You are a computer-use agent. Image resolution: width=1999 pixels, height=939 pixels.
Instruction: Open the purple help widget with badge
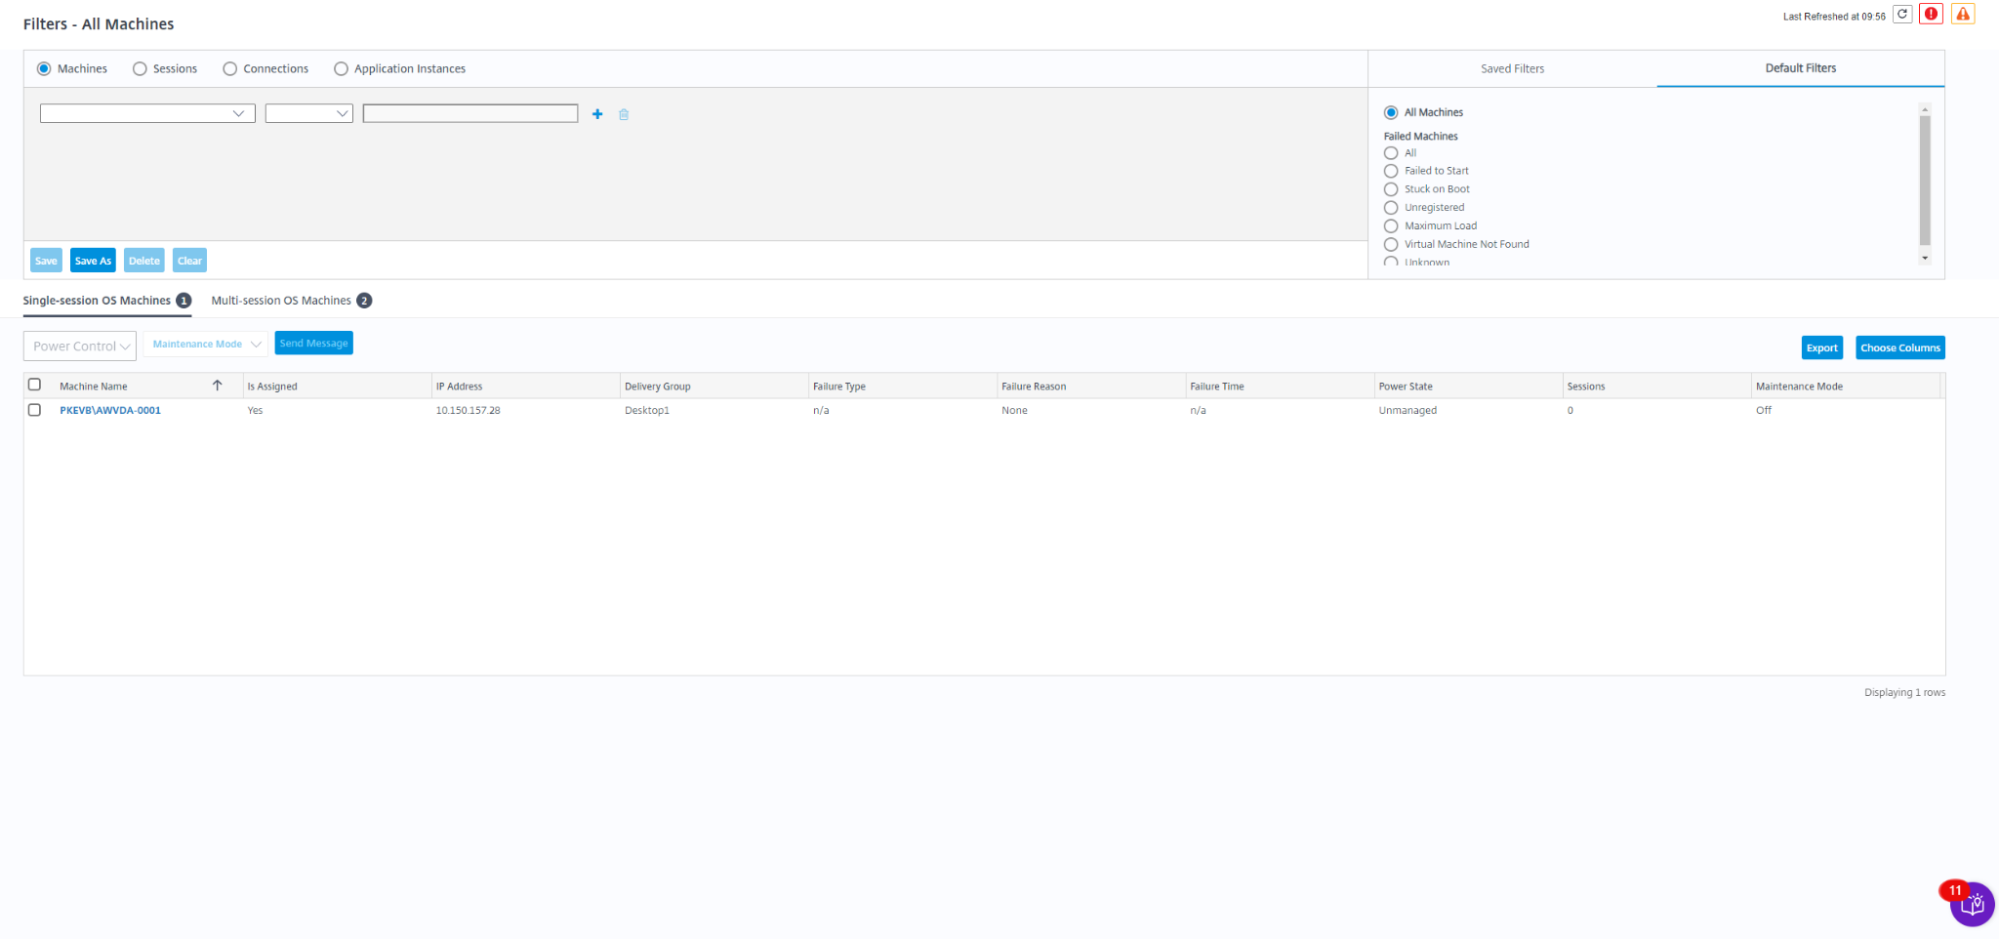pos(1971,904)
